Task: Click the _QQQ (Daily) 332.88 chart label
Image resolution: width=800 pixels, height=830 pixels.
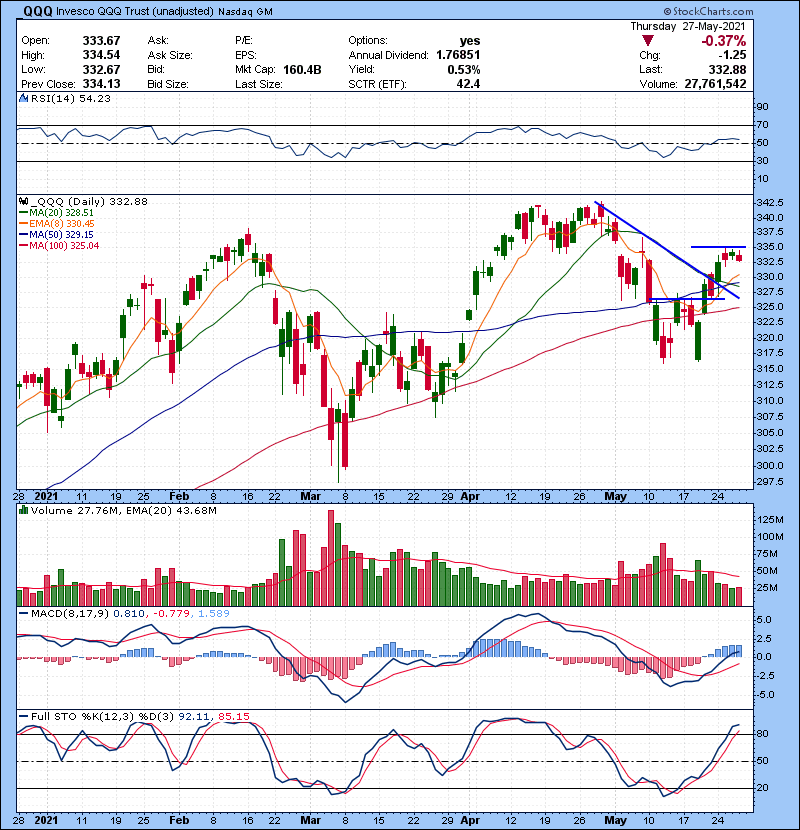Action: point(89,201)
